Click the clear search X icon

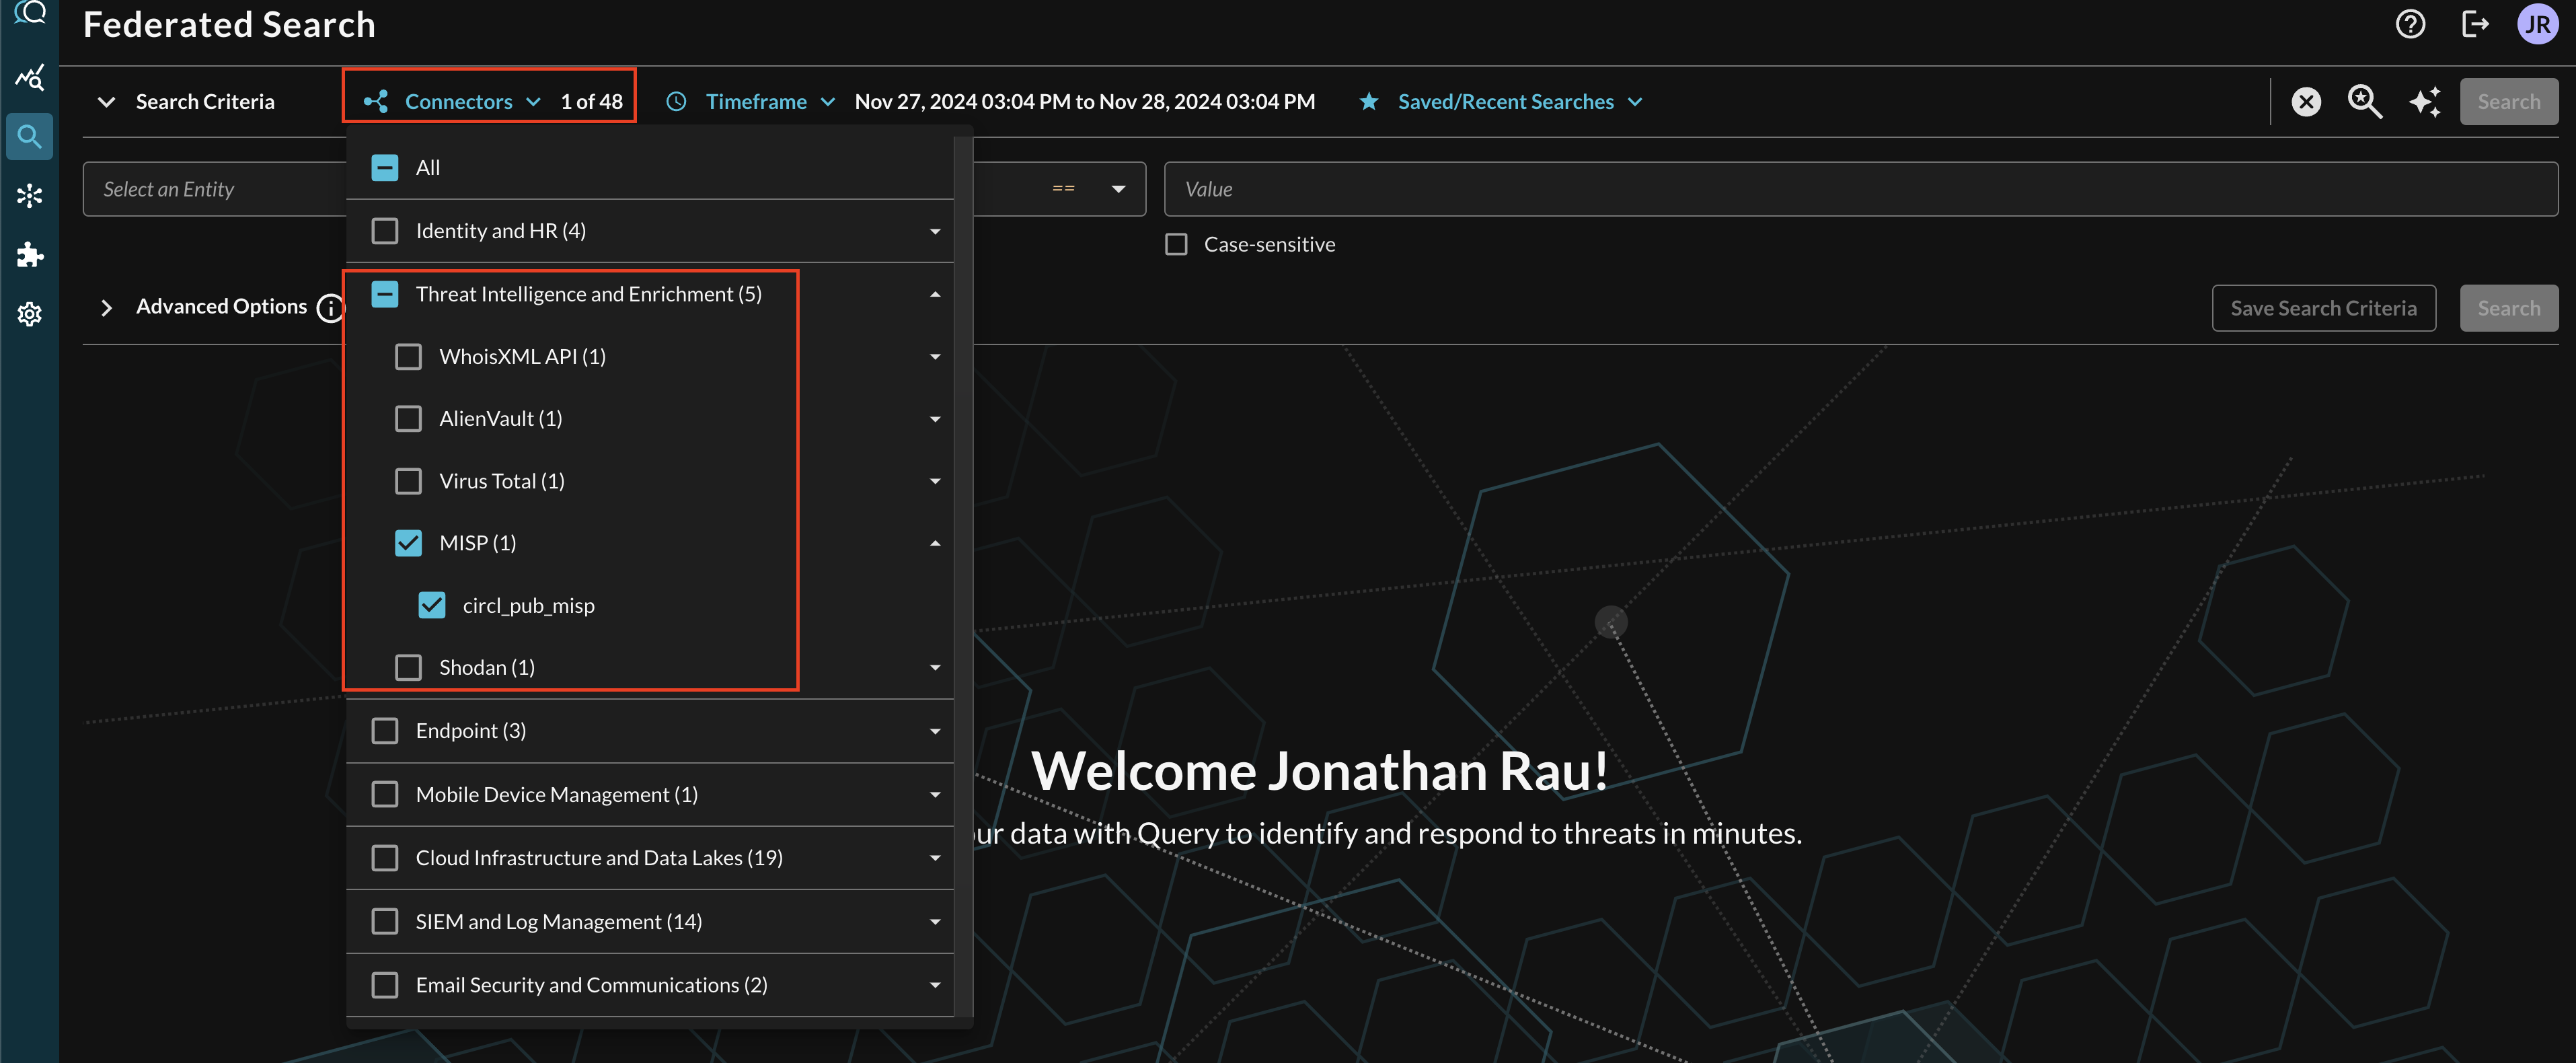2306,102
